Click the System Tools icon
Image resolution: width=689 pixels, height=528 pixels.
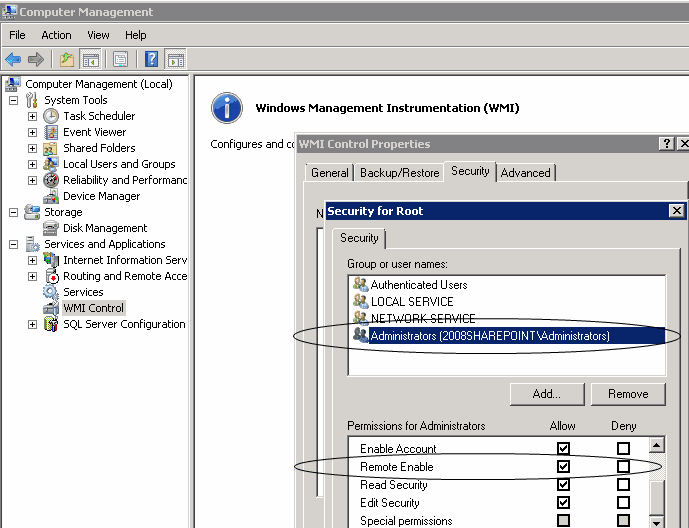click(x=32, y=100)
